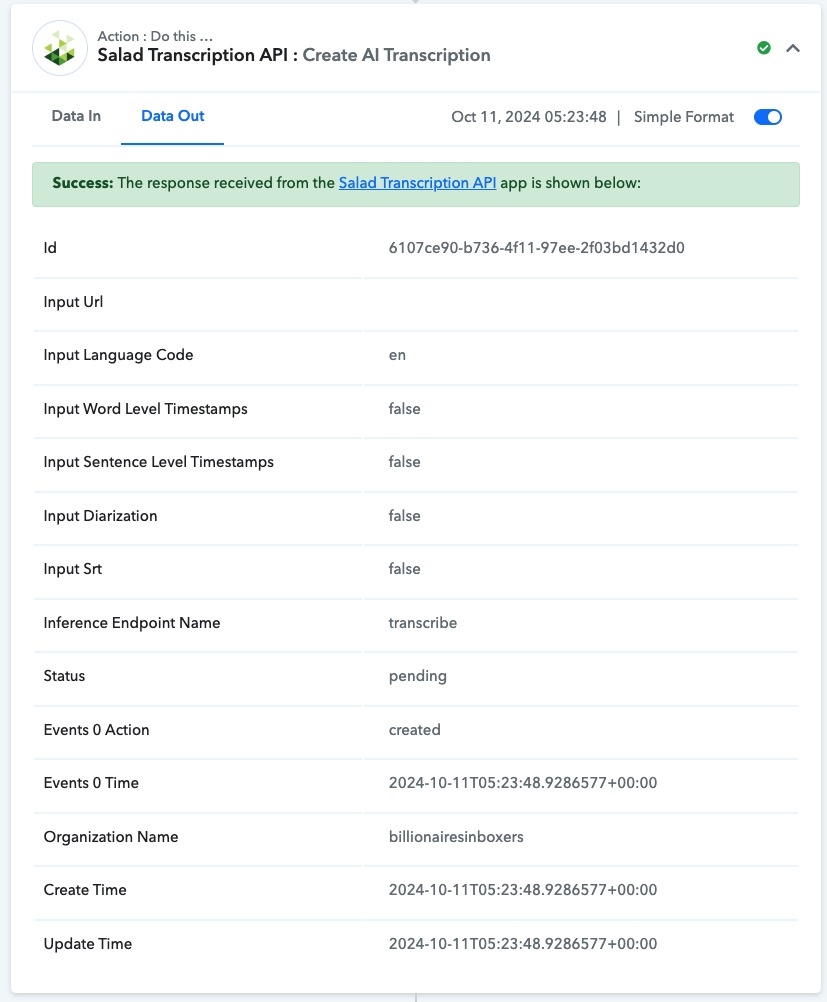827x1002 pixels.
Task: Click the green Success message banner
Action: point(415,184)
